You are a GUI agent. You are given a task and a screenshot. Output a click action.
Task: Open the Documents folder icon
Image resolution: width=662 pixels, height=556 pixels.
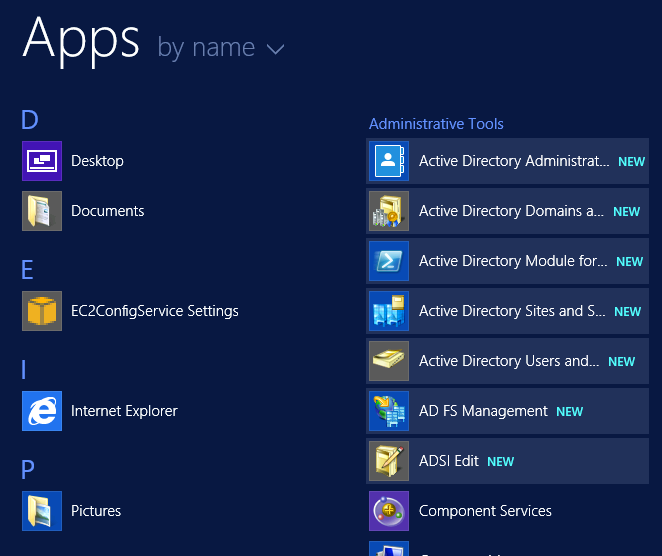pyautogui.click(x=42, y=211)
